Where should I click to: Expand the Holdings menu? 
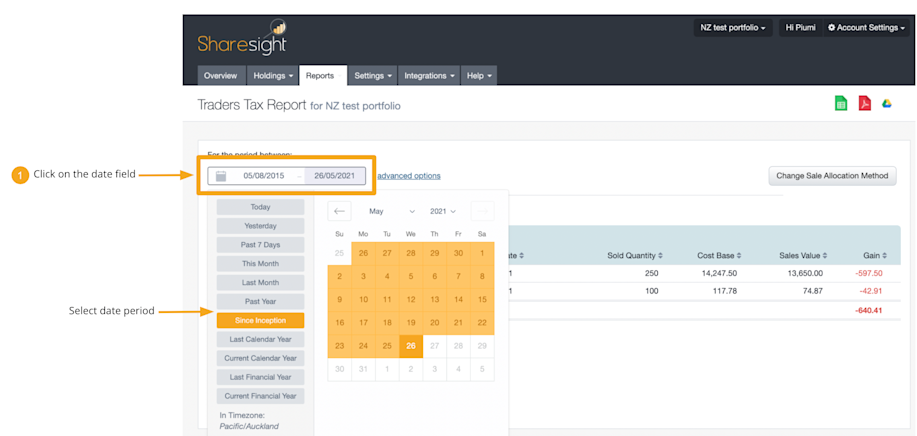(x=274, y=75)
